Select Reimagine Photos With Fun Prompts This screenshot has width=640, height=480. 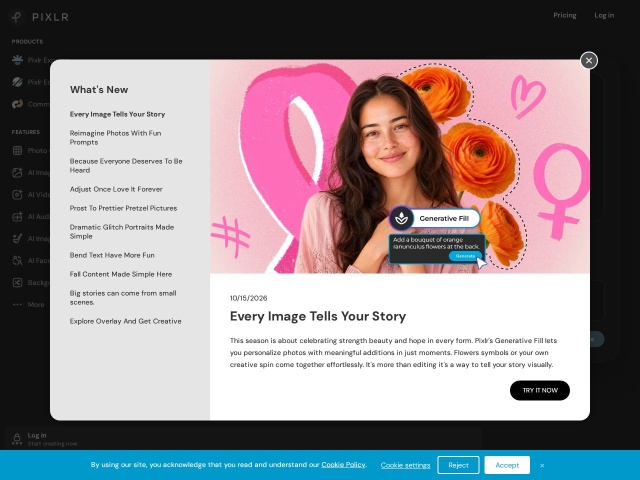tap(116, 138)
